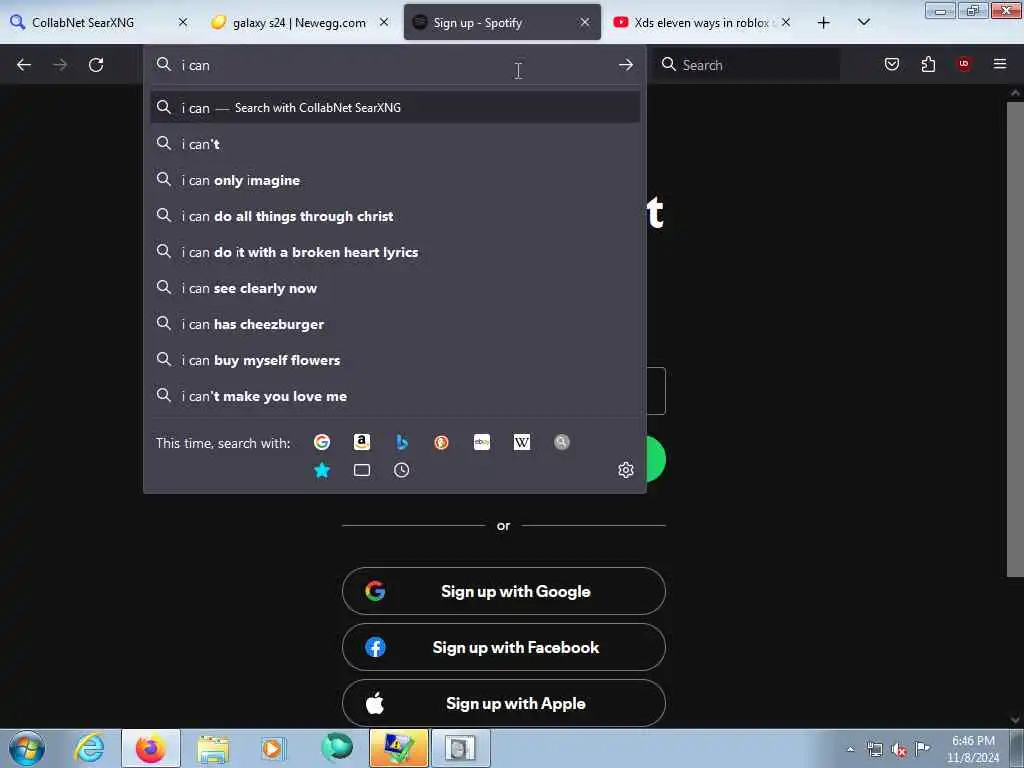The image size is (1024, 768).
Task: Open the Windows Start menu
Action: point(27,748)
